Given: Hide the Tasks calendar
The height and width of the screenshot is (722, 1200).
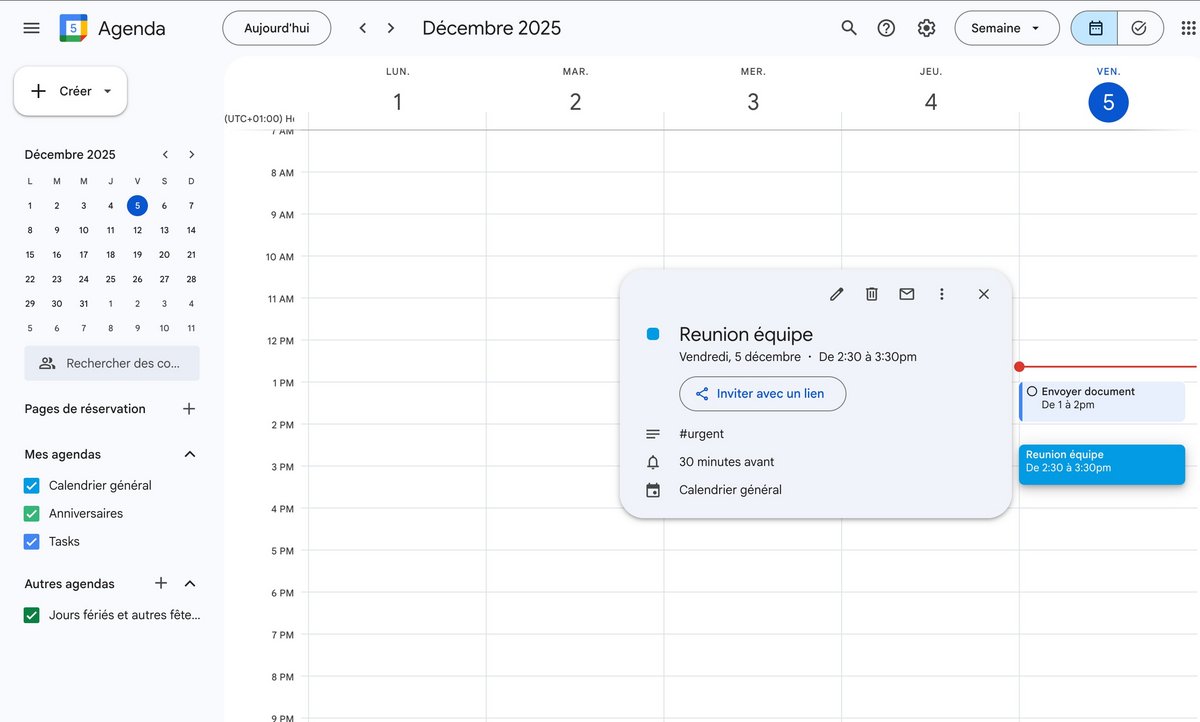Looking at the screenshot, I should [31, 542].
